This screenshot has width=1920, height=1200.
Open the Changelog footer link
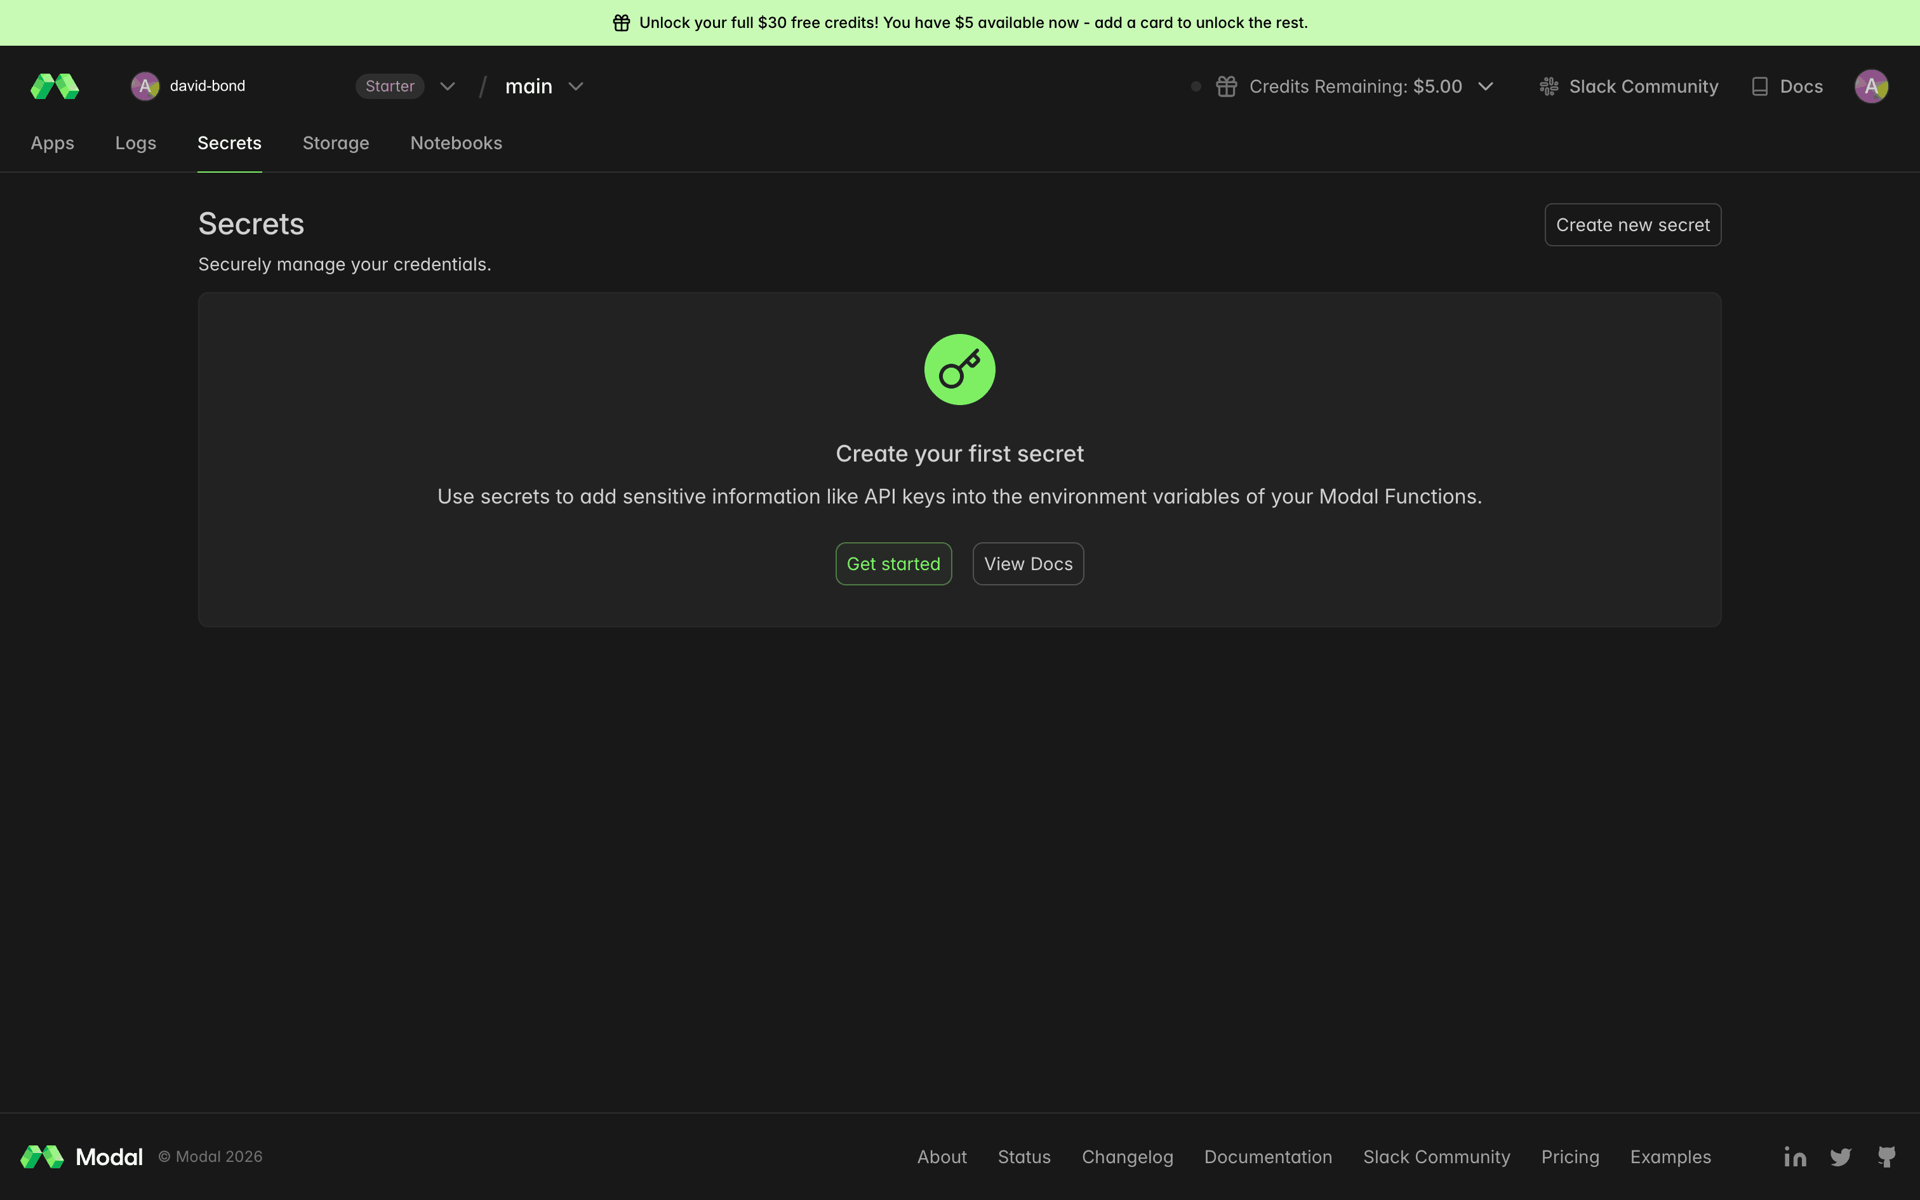coord(1127,1157)
